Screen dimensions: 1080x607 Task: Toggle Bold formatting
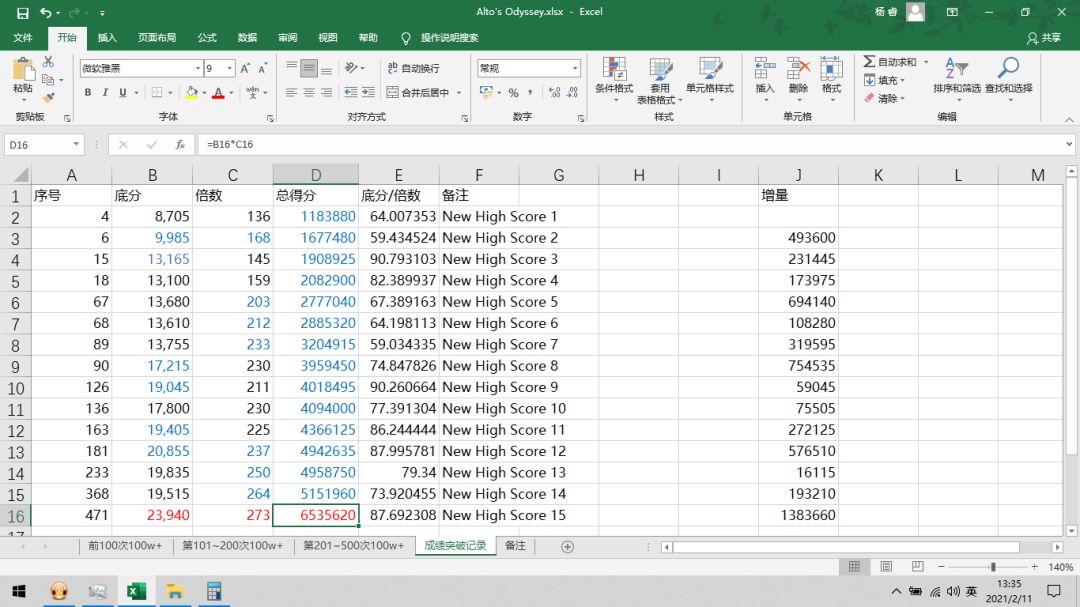[88, 93]
